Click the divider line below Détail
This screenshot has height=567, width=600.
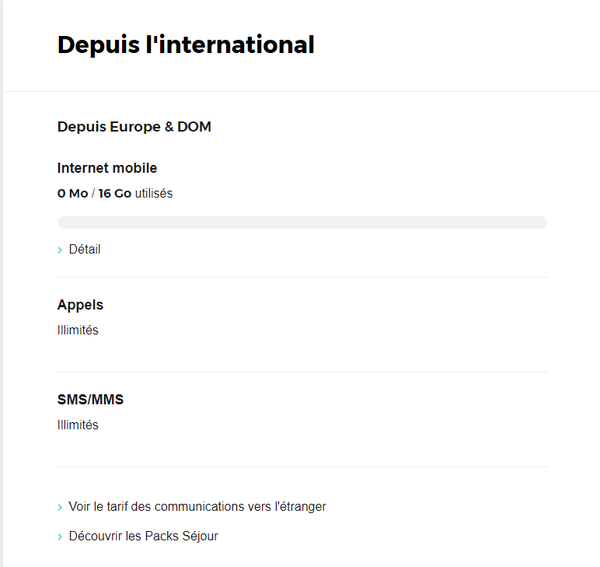coord(301,277)
